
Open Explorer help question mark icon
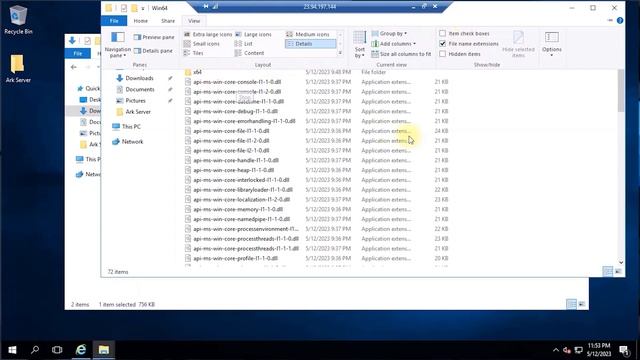[620, 20]
